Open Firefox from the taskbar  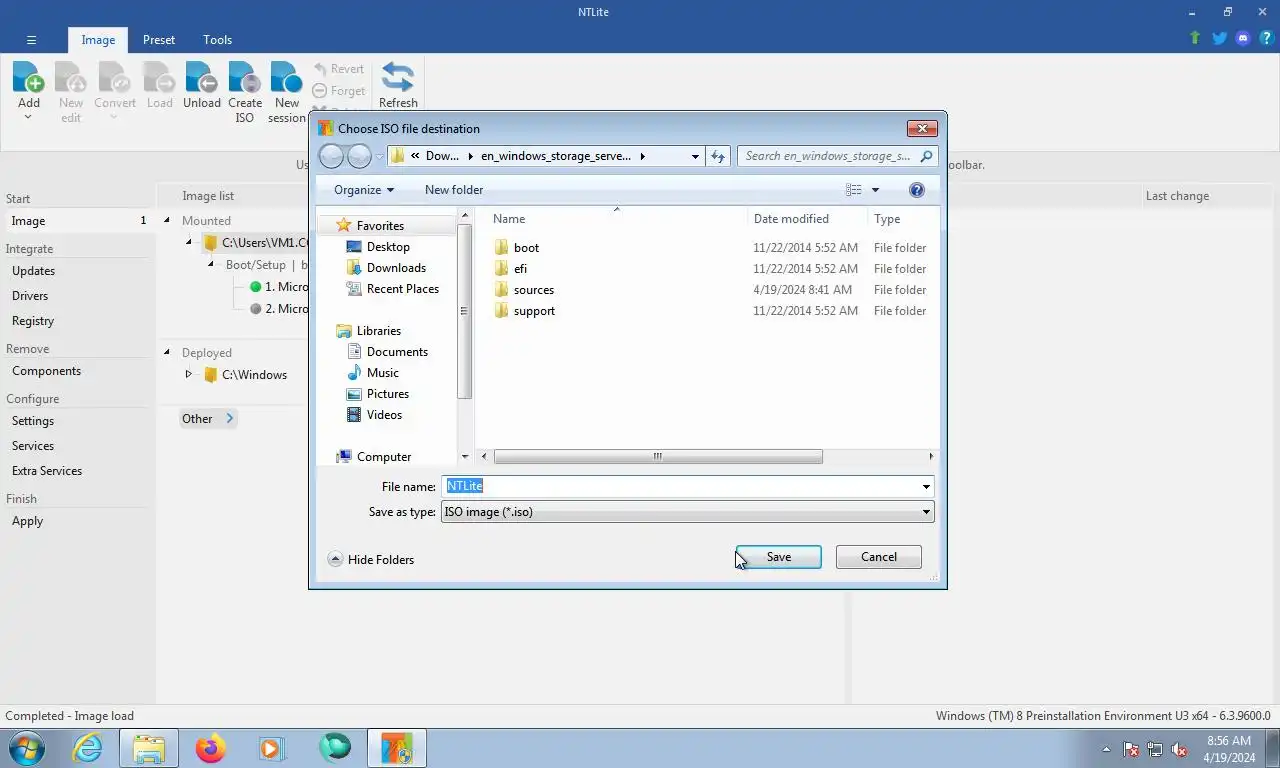tap(211, 748)
